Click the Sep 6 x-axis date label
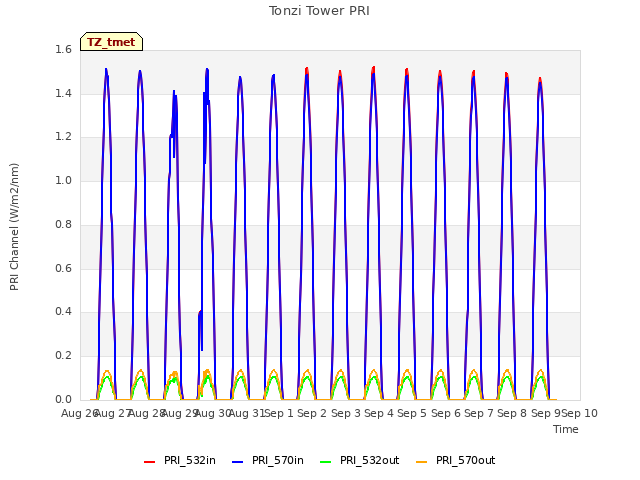The height and width of the screenshot is (480, 640). pos(446,413)
